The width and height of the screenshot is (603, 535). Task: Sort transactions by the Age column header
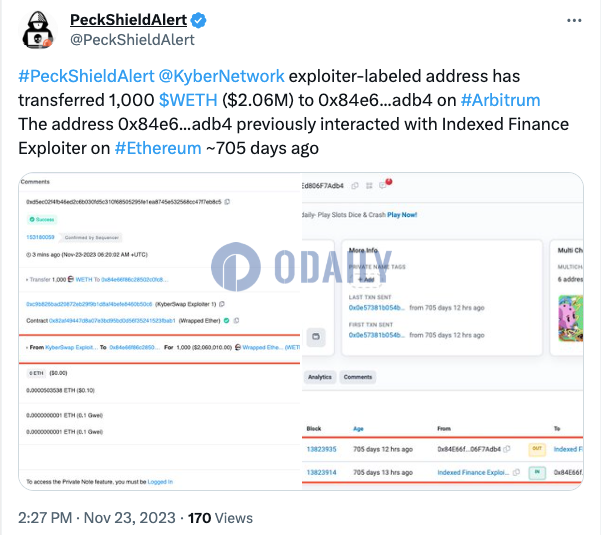[x=358, y=428]
